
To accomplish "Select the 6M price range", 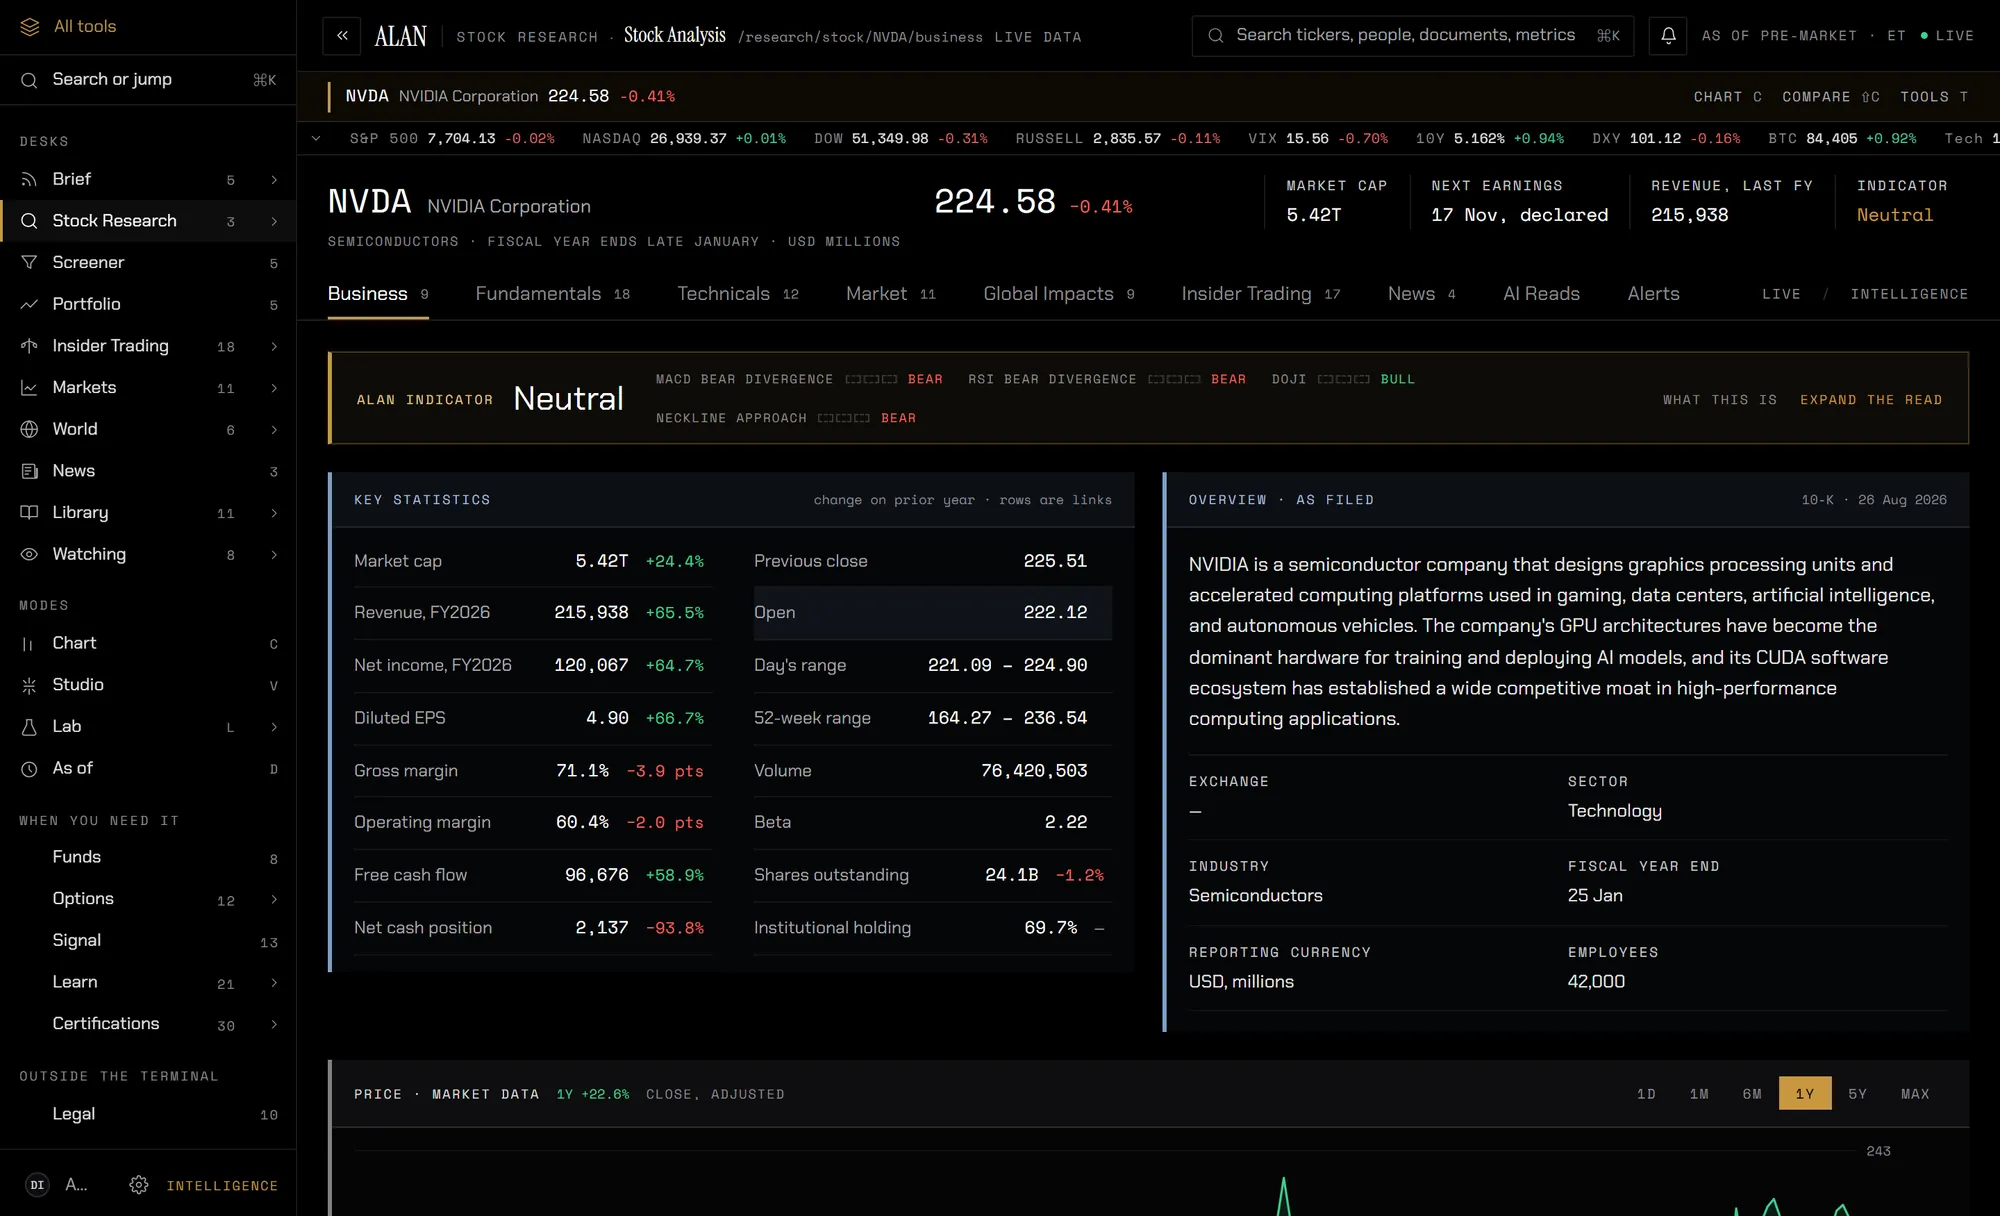I will [x=1752, y=1093].
